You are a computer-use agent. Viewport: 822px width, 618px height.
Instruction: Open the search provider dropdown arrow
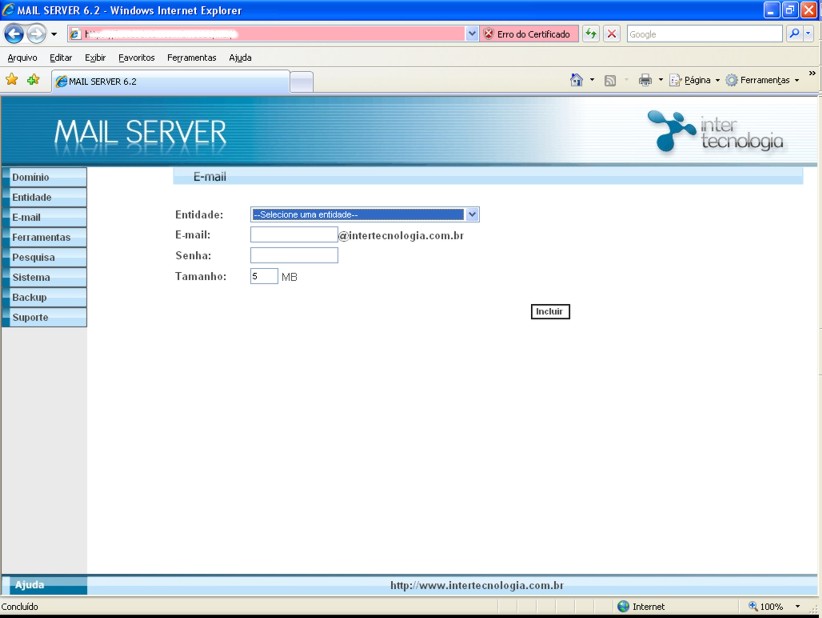point(808,34)
